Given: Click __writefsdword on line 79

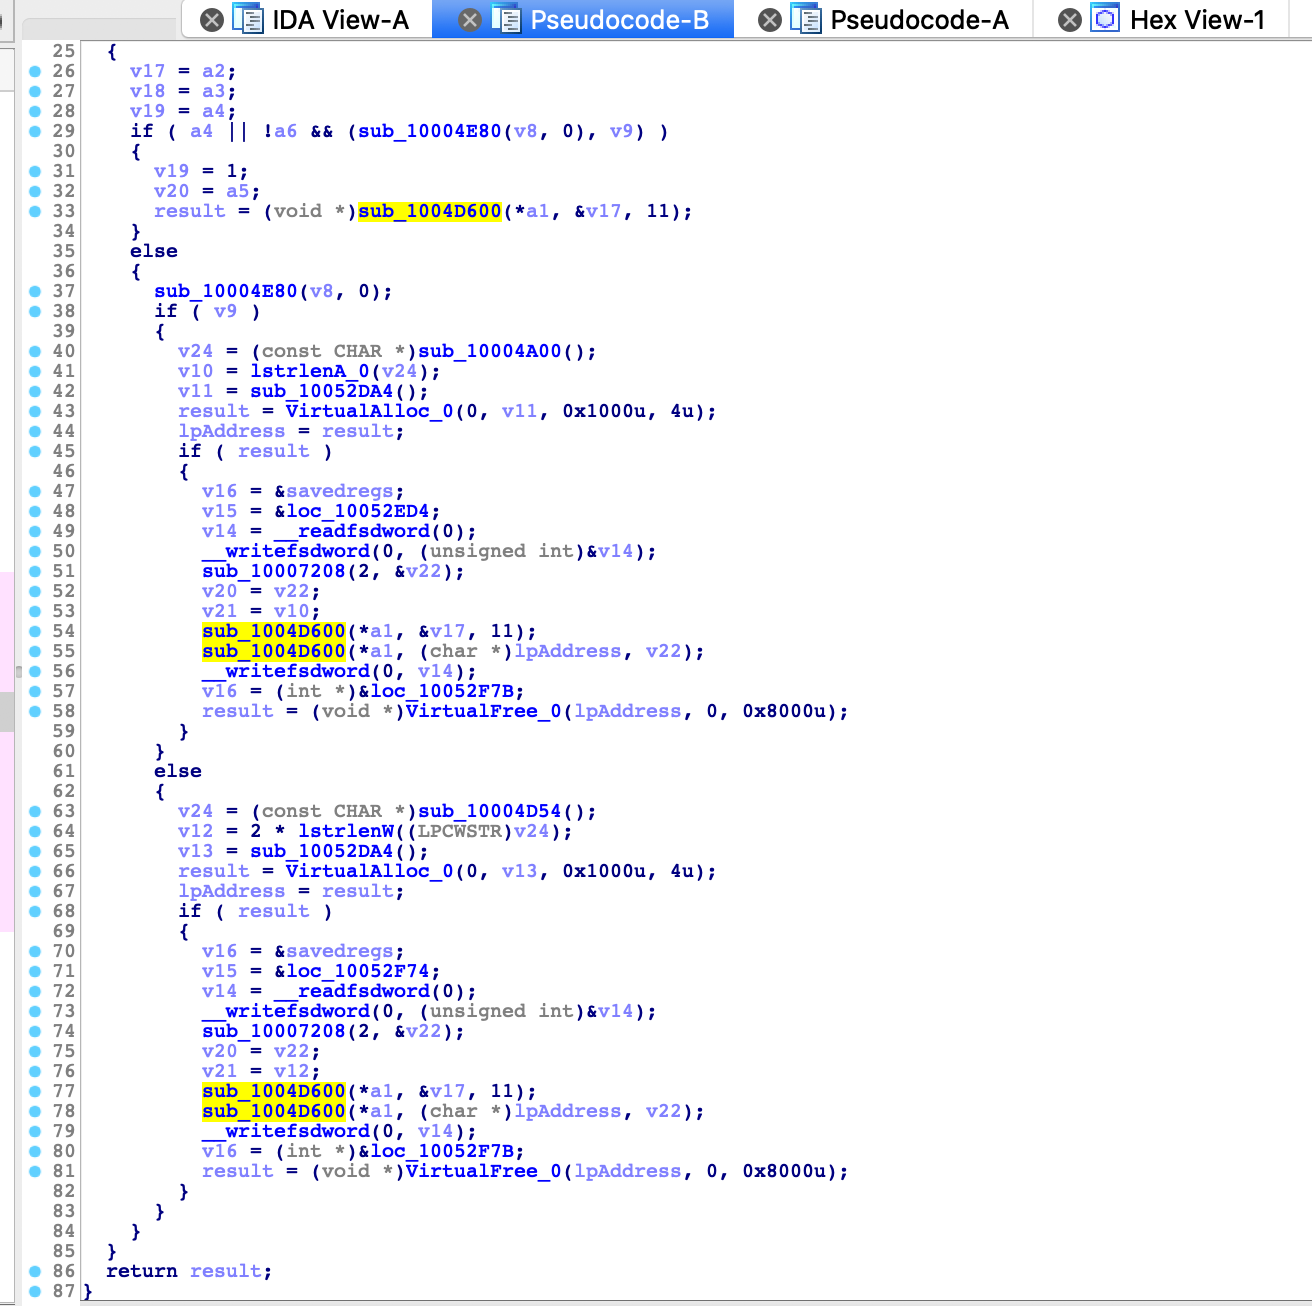Looking at the screenshot, I should pyautogui.click(x=286, y=1131).
